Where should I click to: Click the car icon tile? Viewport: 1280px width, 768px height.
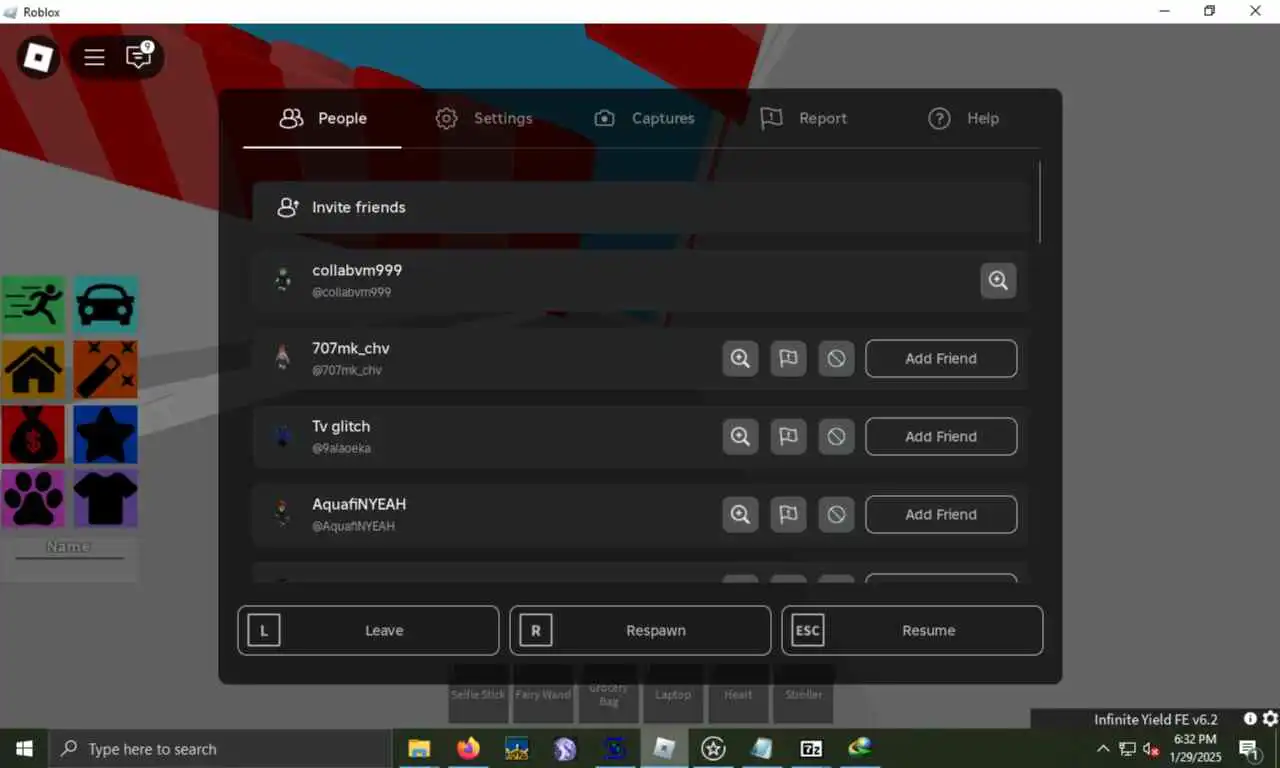click(105, 305)
